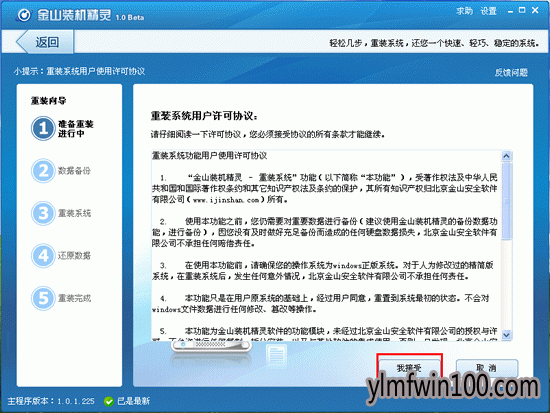Accept the agreement with 我接受
The width and height of the screenshot is (550, 413).
(409, 368)
